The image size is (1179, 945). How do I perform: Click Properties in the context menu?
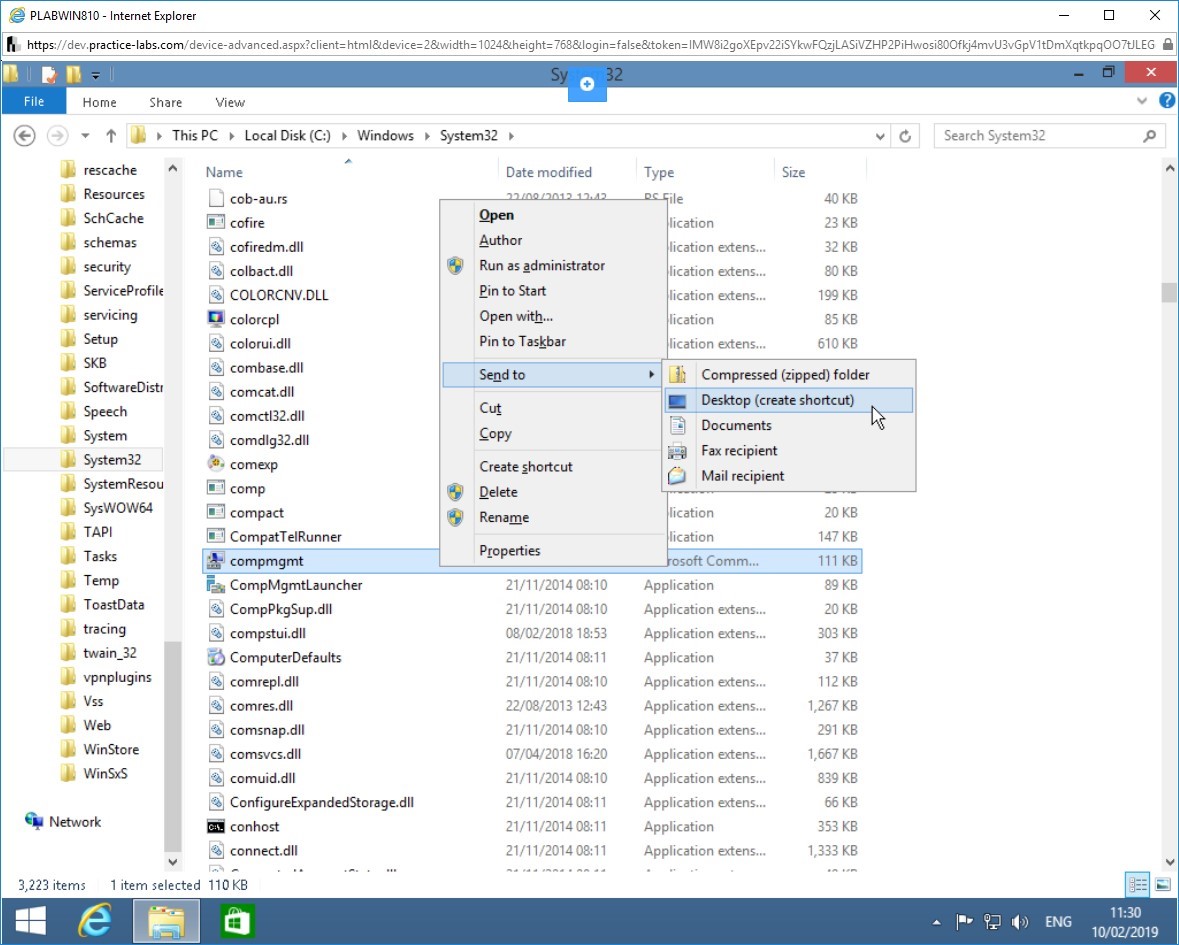(x=553, y=550)
